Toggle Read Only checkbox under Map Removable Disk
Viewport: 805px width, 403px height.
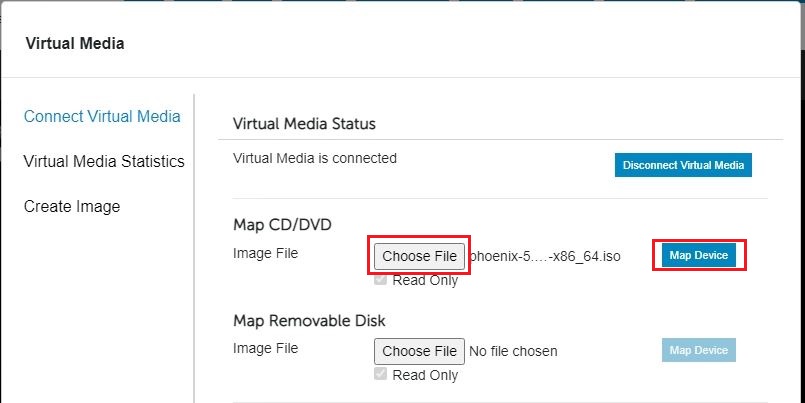click(x=381, y=375)
